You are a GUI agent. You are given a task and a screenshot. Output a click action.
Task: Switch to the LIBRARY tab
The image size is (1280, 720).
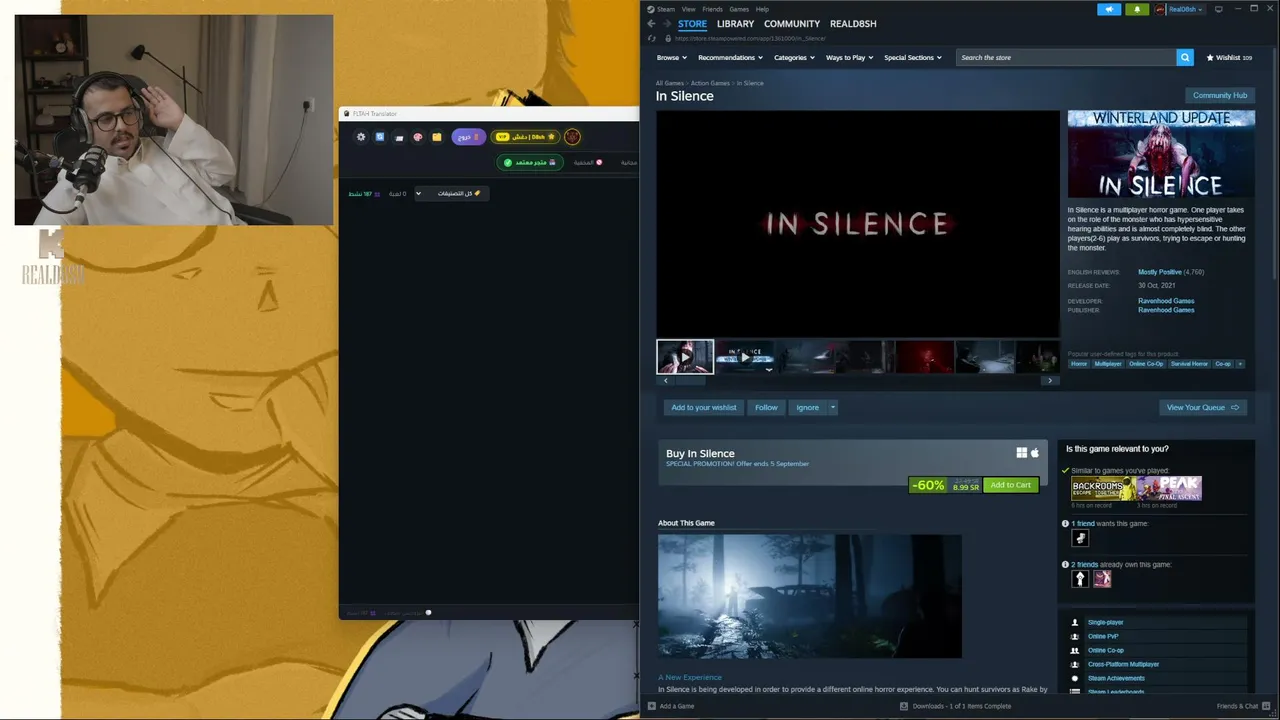click(x=735, y=24)
